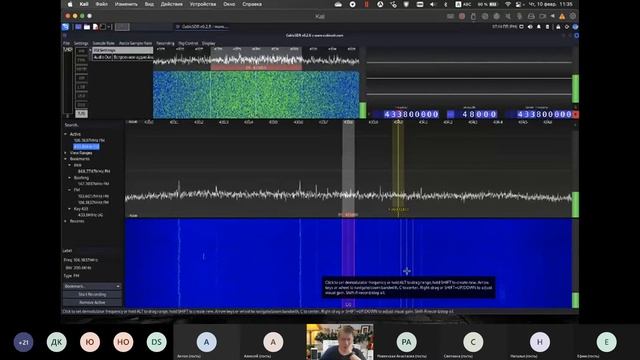
Task: Select the highlighted 433.8MHz active demodulator entry
Action: click(86, 147)
